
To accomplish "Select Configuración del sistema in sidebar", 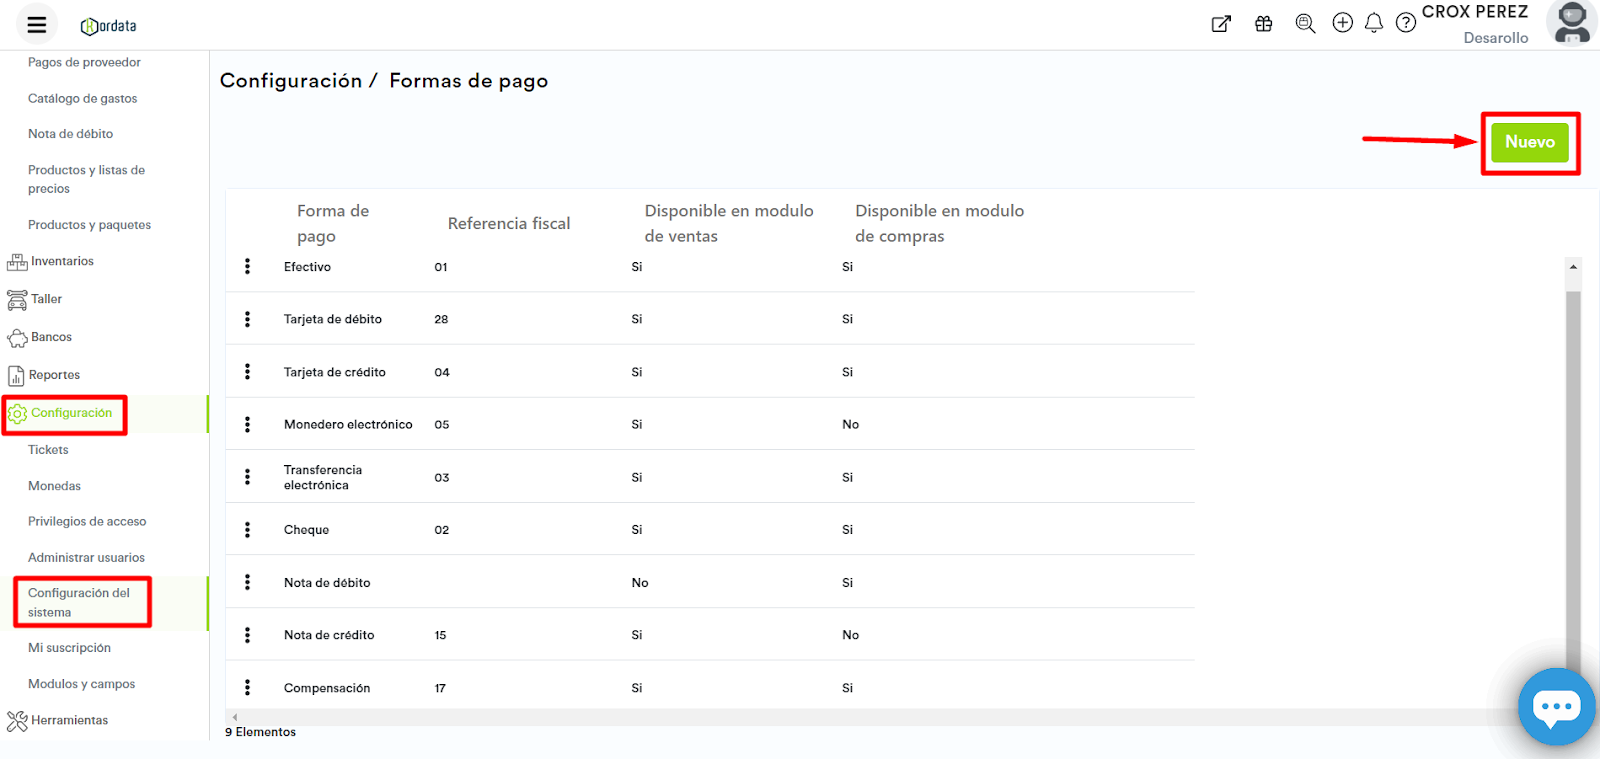I will [79, 602].
